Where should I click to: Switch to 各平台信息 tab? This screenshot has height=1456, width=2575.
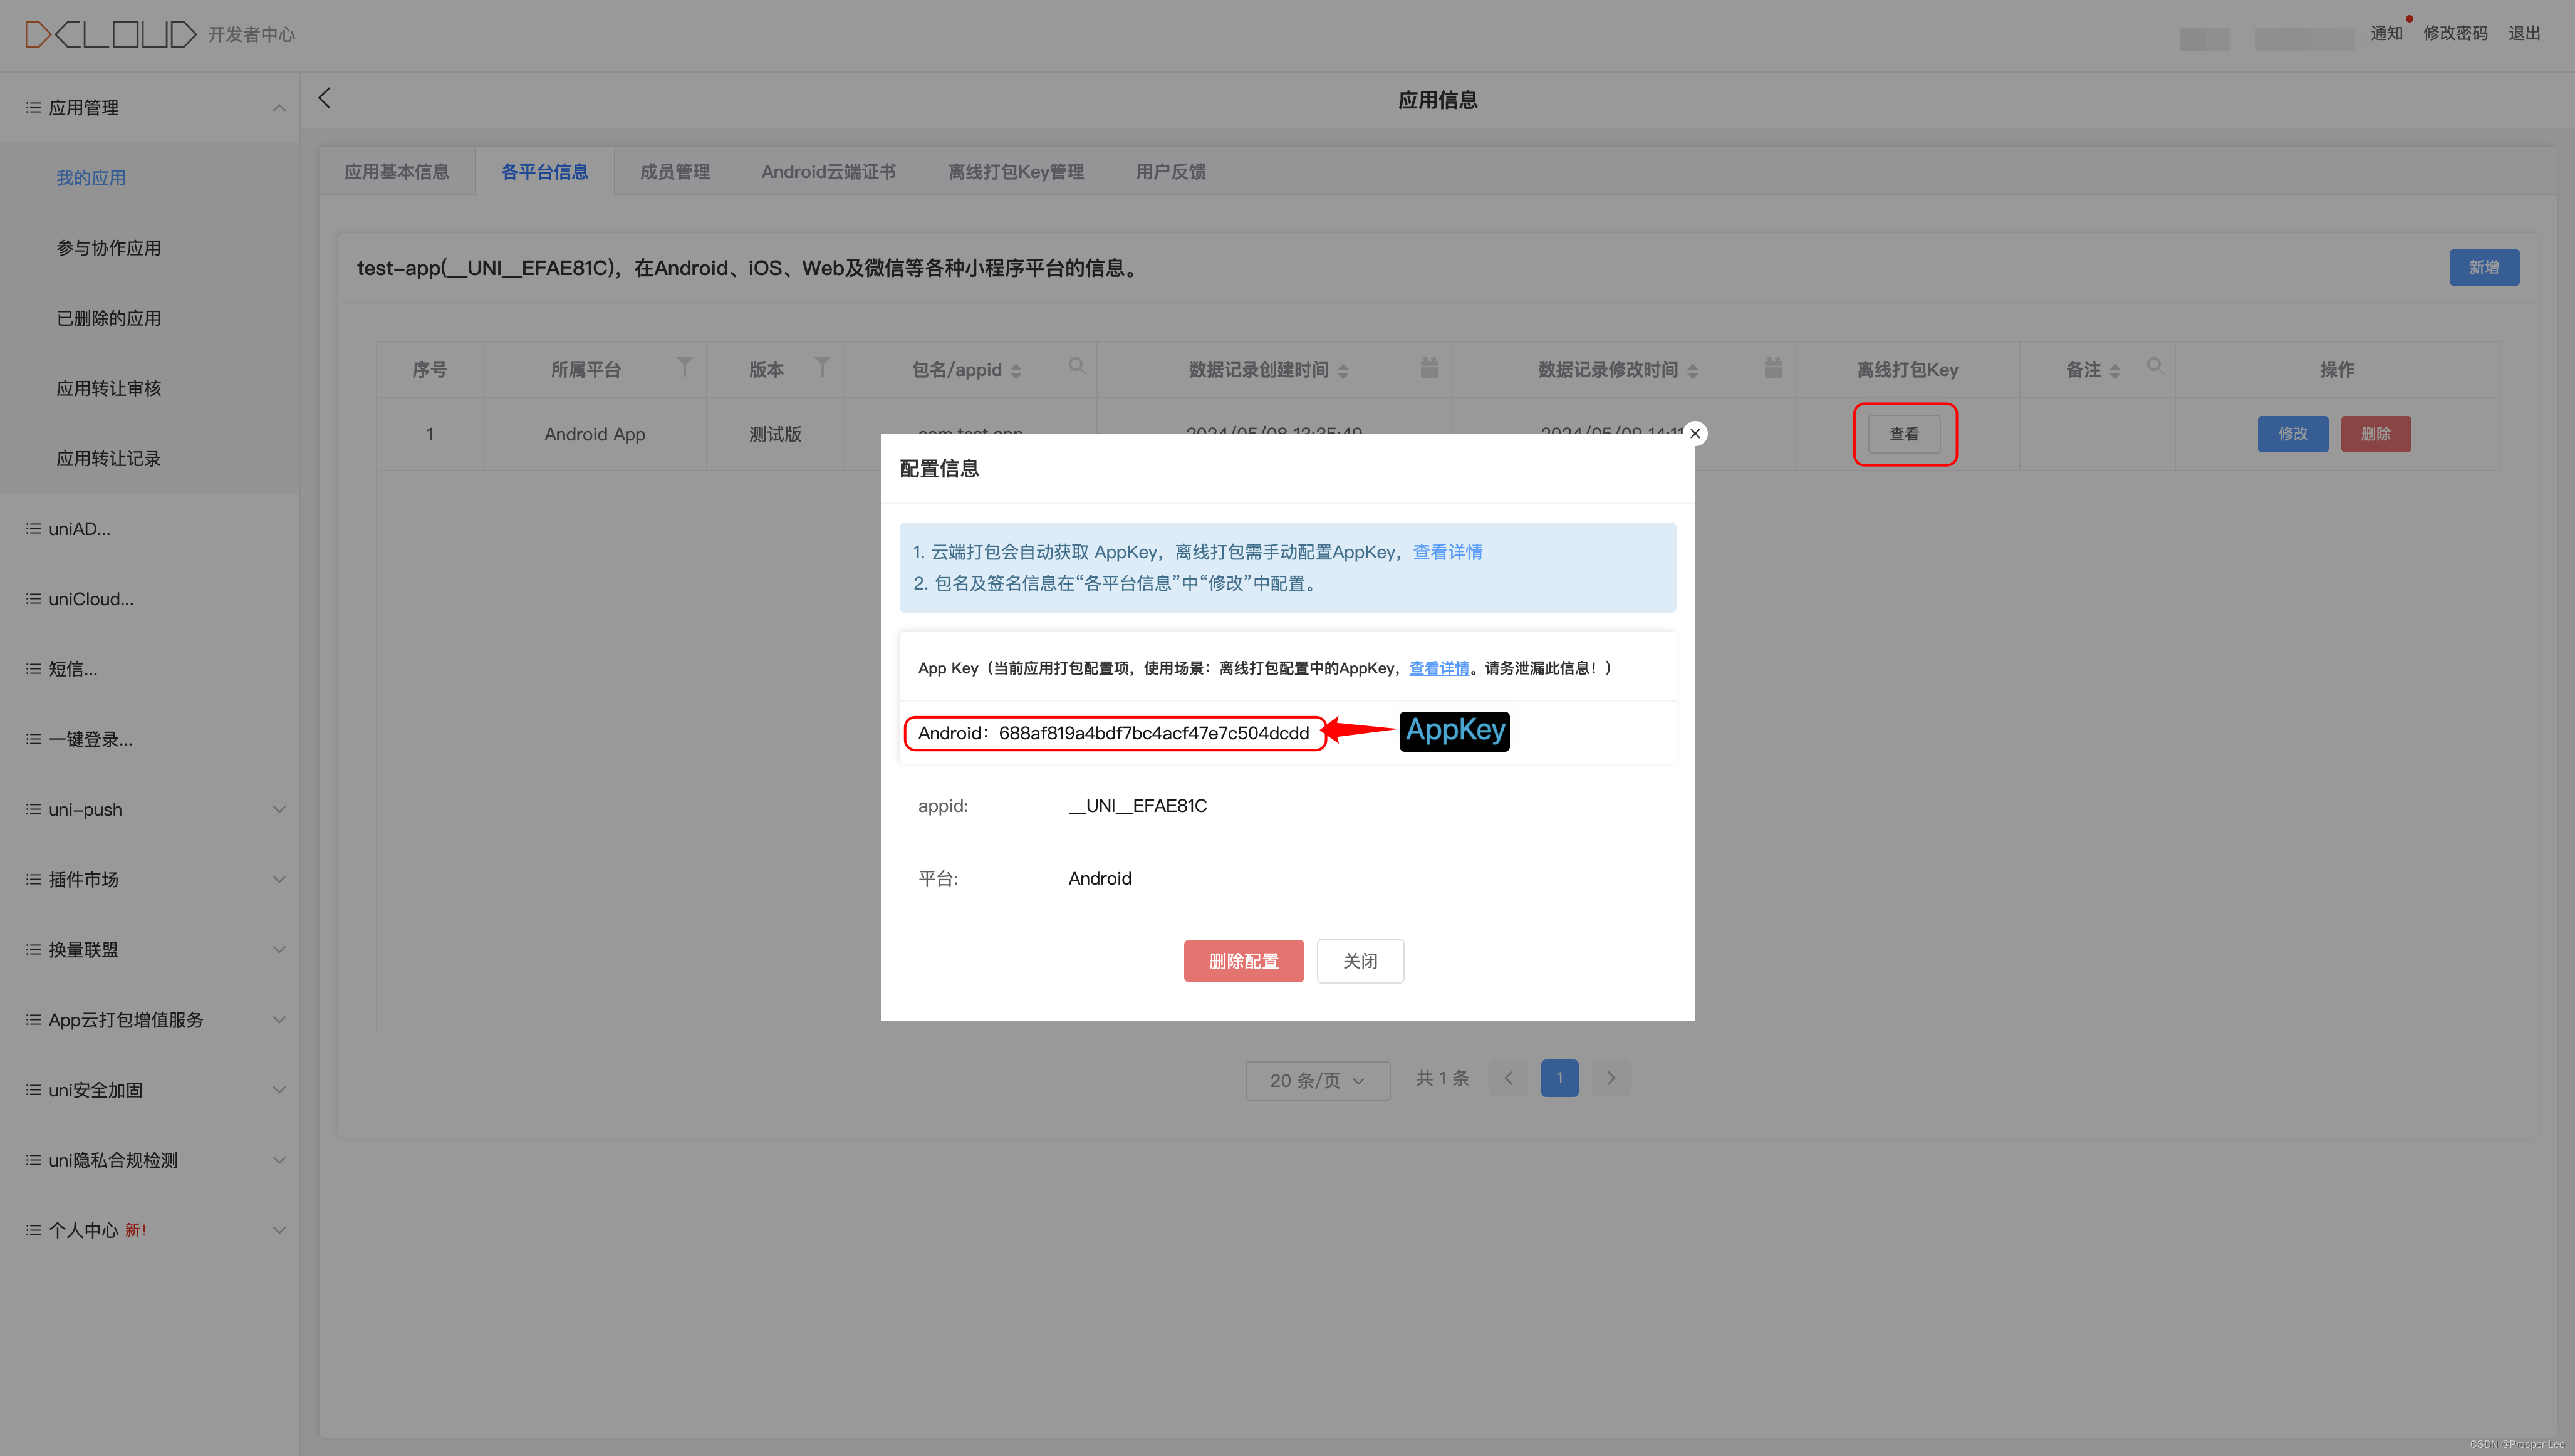(544, 171)
